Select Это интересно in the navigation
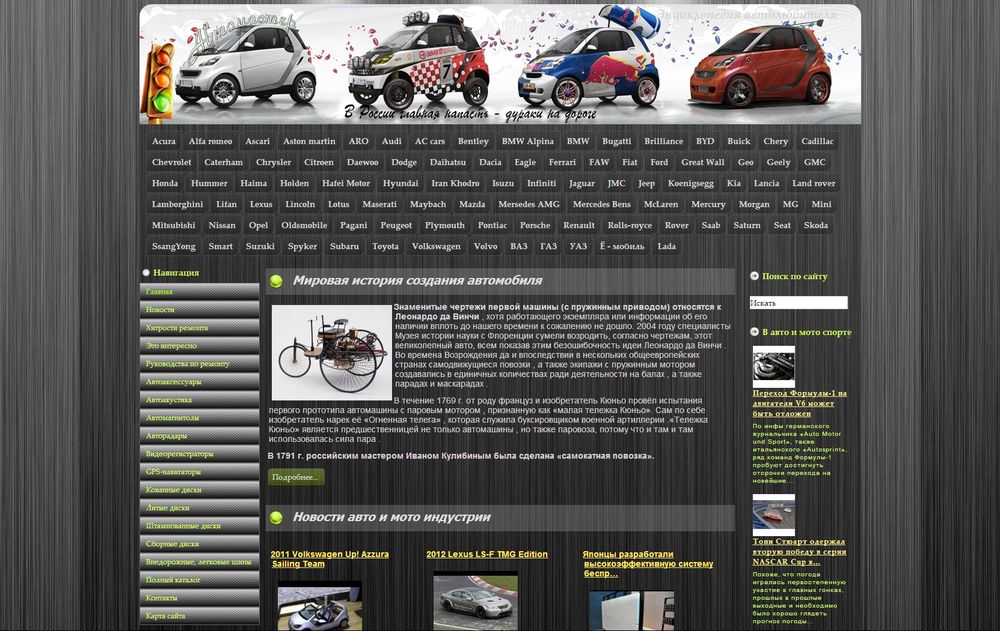This screenshot has height=631, width=1000. 200,346
